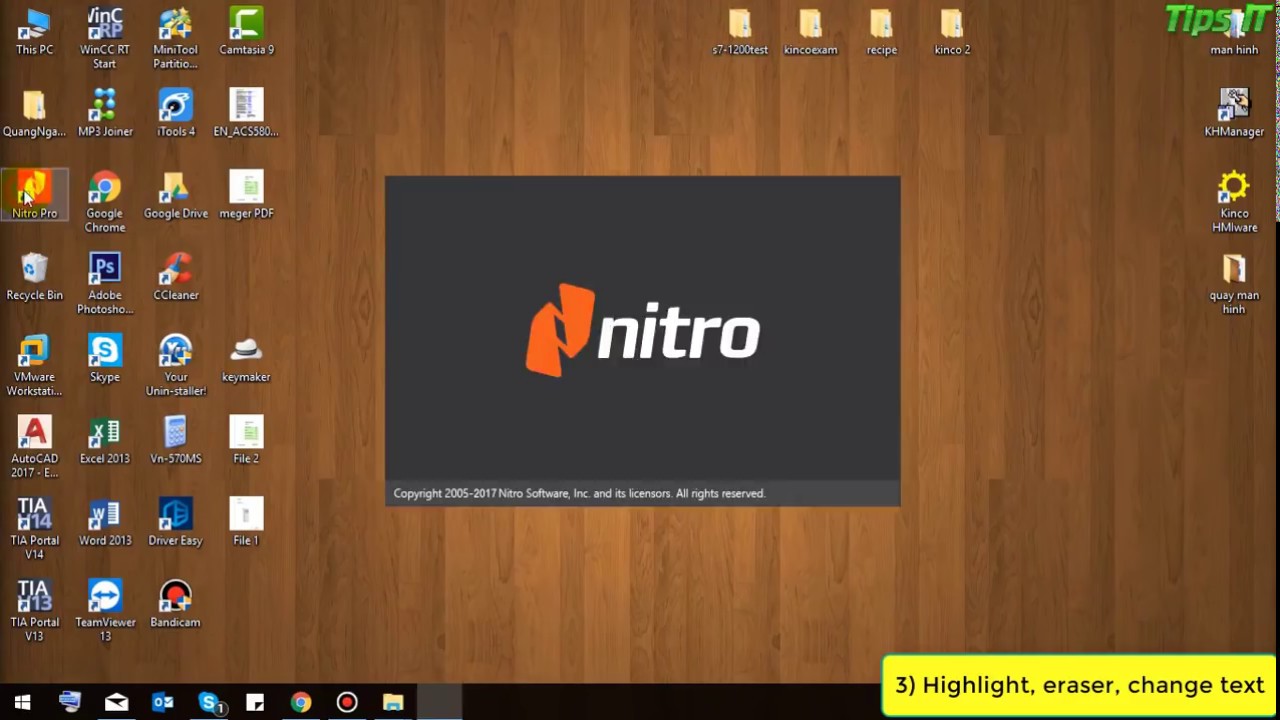Click the TeamViewer 13 shortcut
The image size is (1280, 720).
click(105, 612)
